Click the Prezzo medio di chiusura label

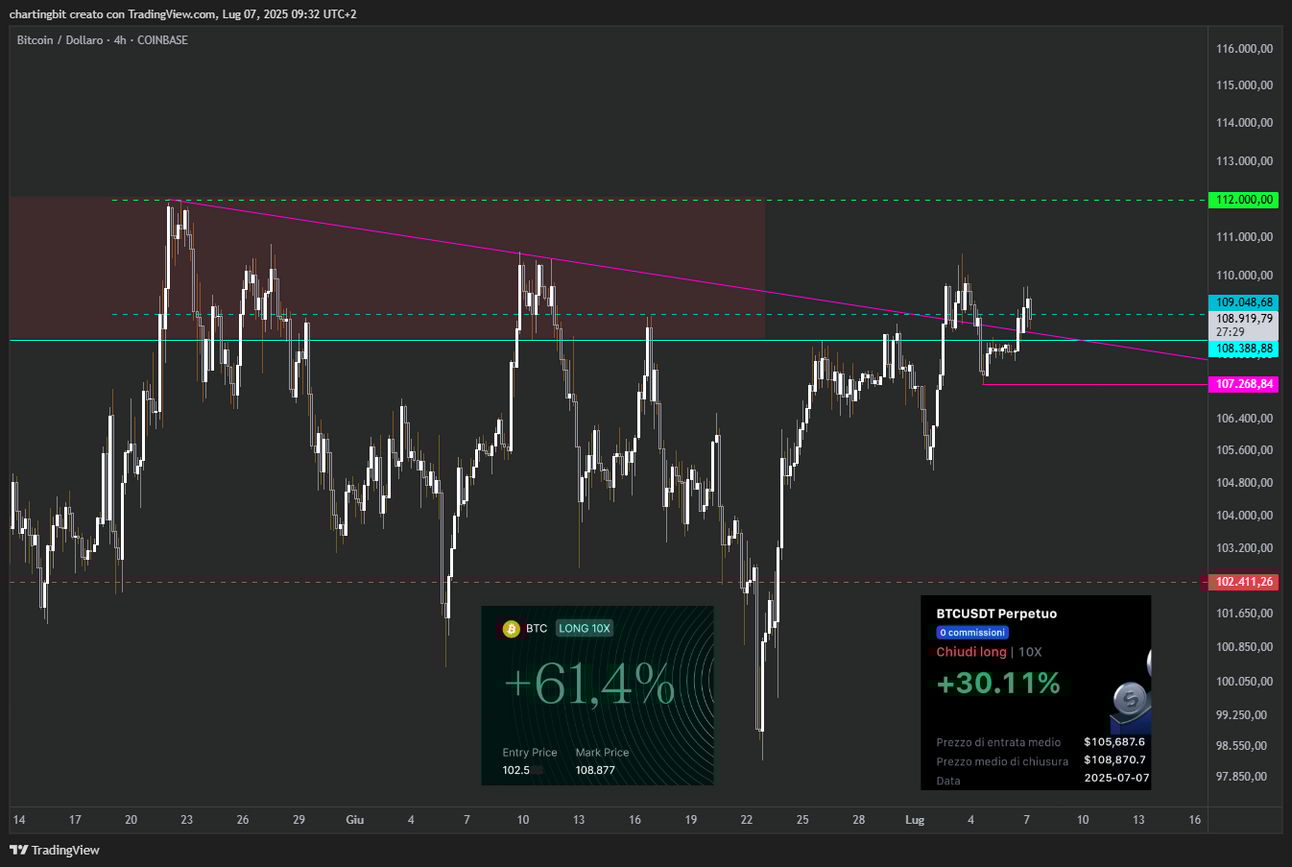1002,761
